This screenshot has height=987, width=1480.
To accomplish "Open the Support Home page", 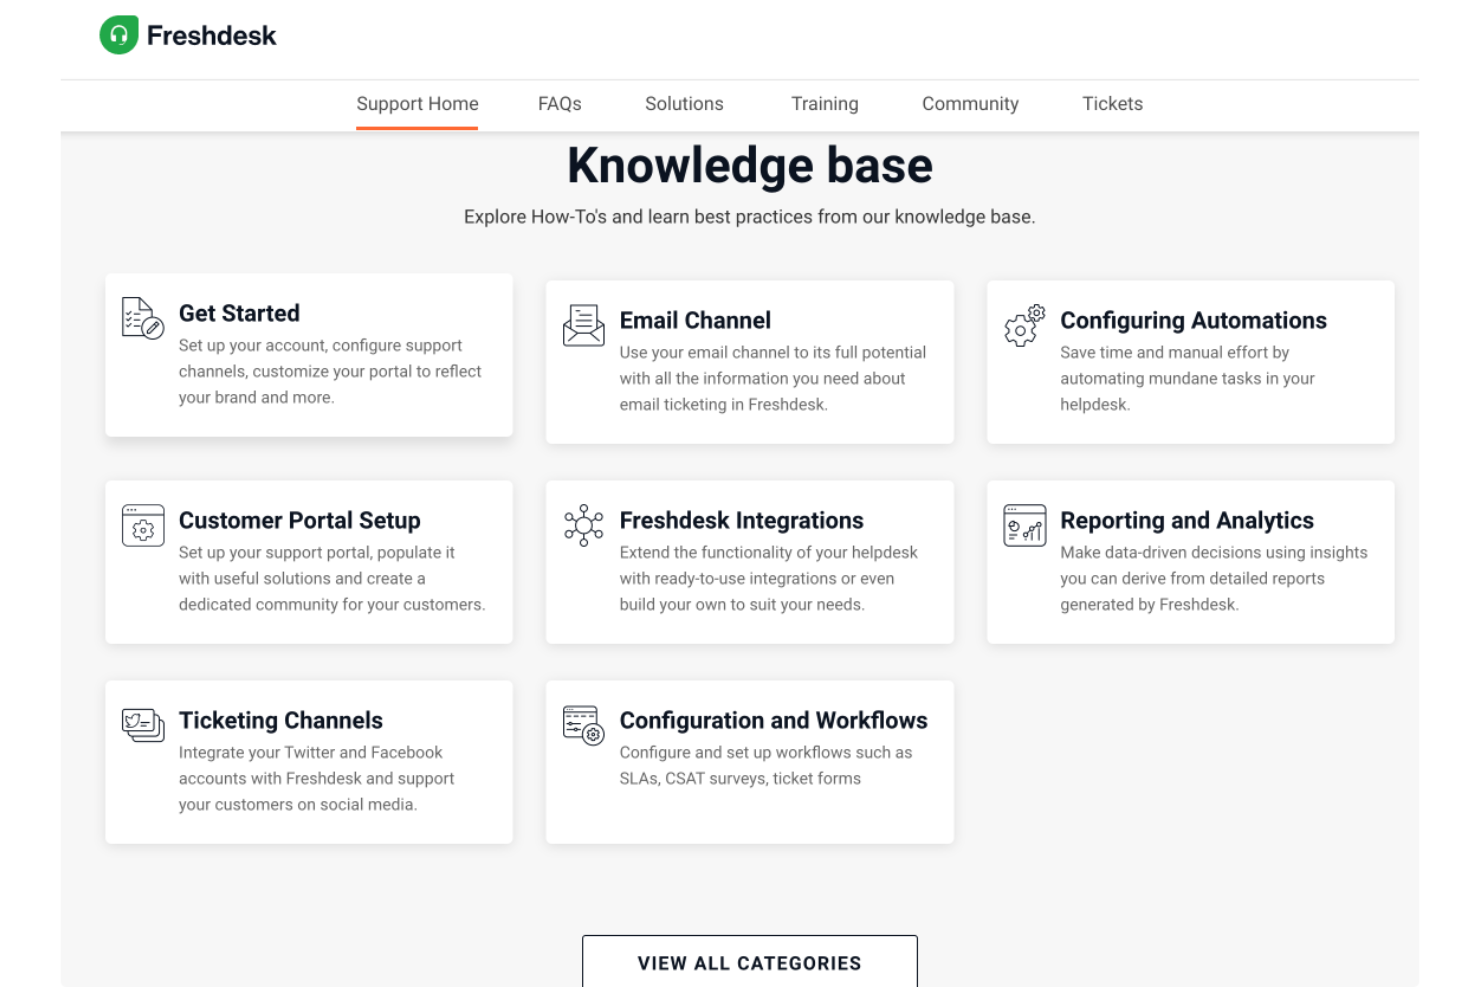I will click(417, 104).
